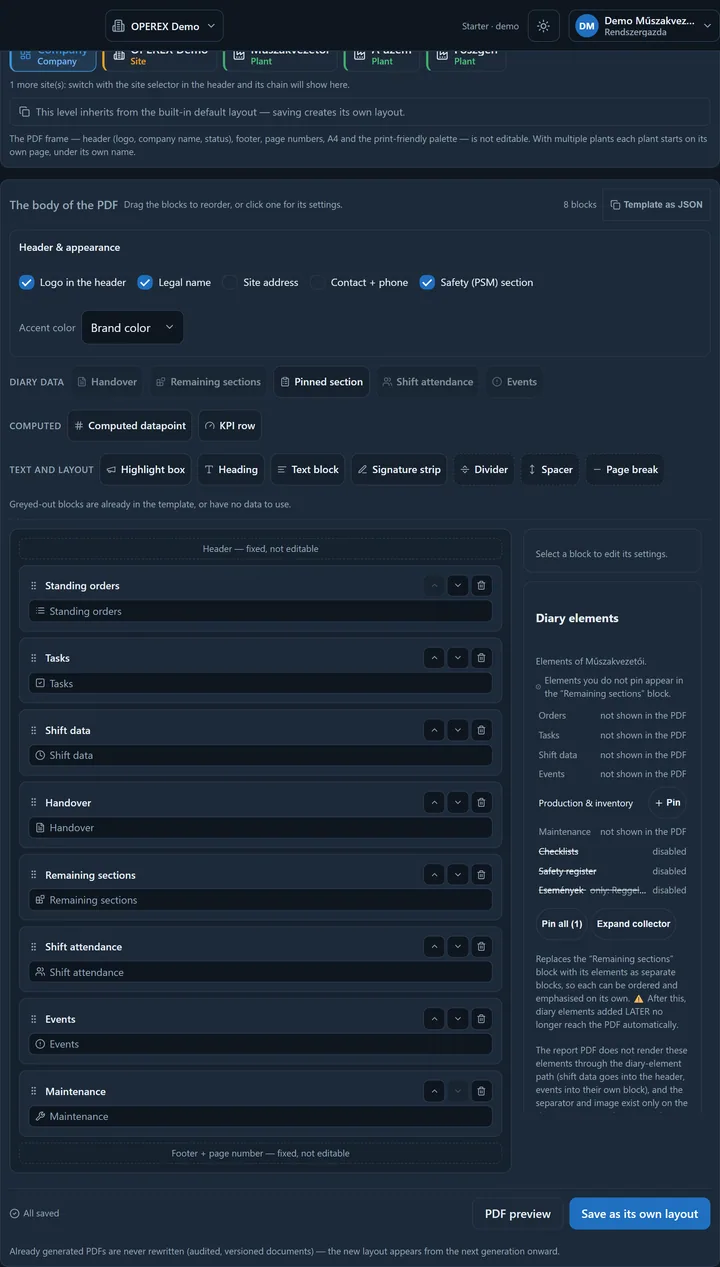Add a Divider block

pos(484,470)
